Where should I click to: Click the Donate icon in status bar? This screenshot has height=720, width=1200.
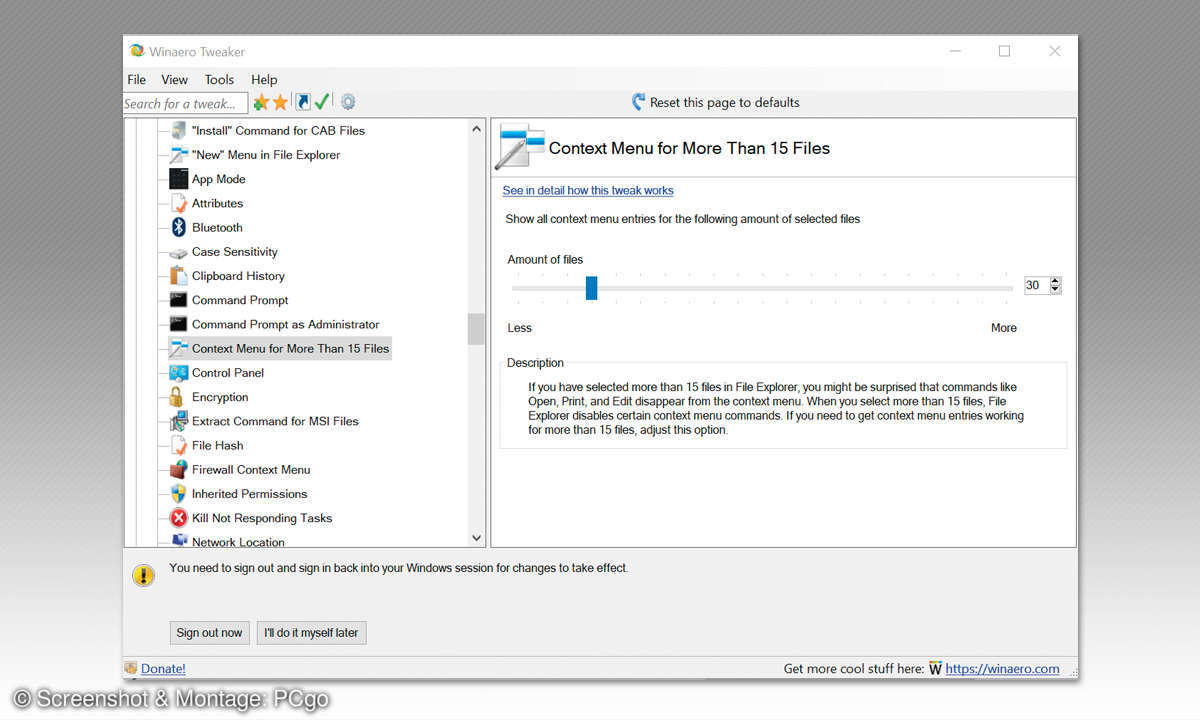click(x=131, y=669)
